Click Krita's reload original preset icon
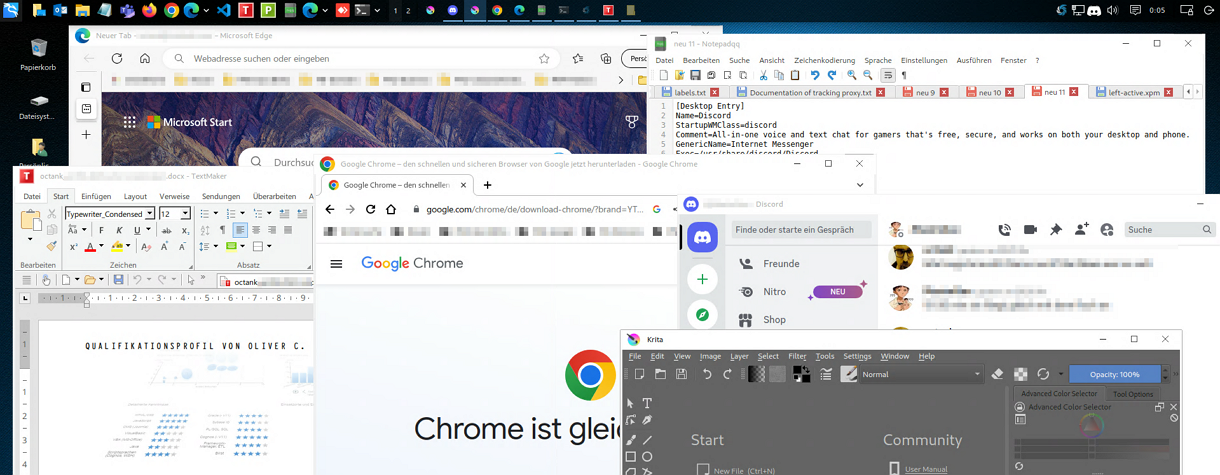 [x=1043, y=374]
